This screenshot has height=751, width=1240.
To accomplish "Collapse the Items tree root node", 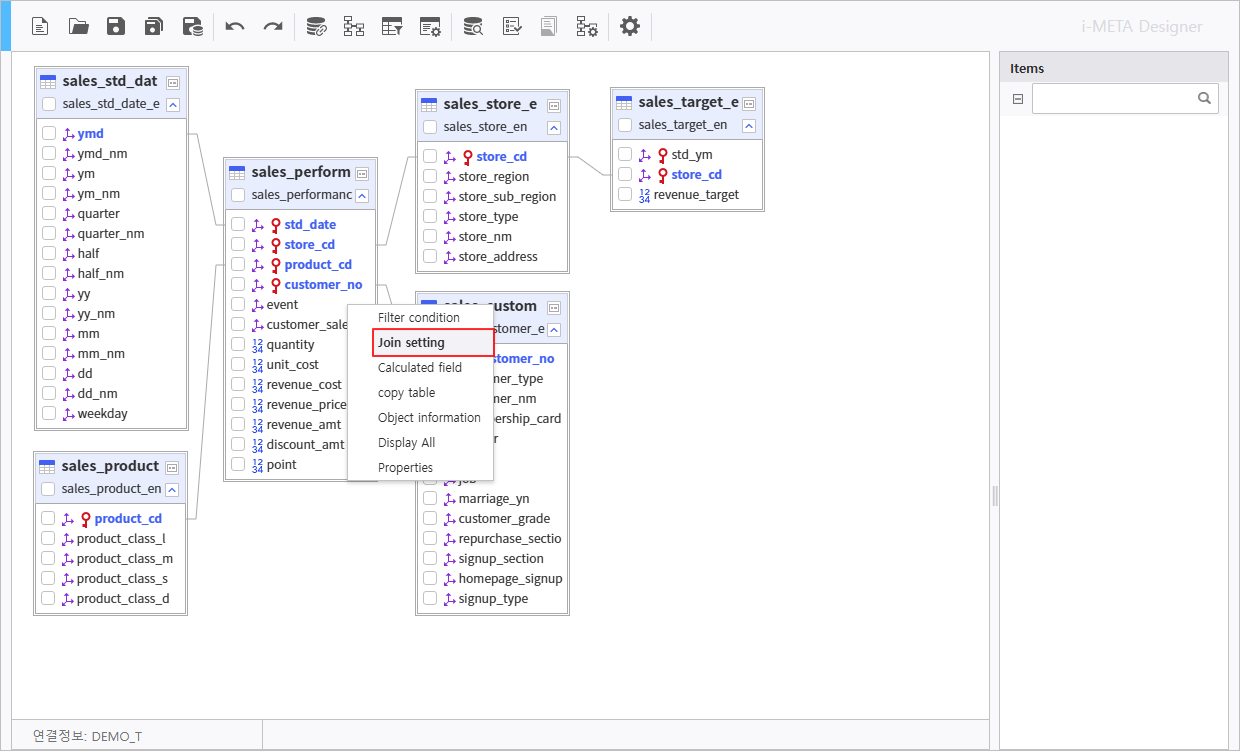I will tap(1018, 99).
